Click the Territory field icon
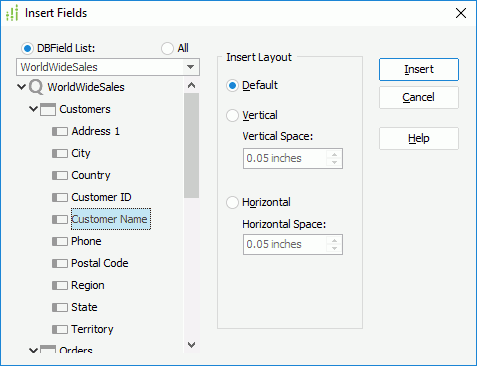This screenshot has width=477, height=366. [60, 329]
